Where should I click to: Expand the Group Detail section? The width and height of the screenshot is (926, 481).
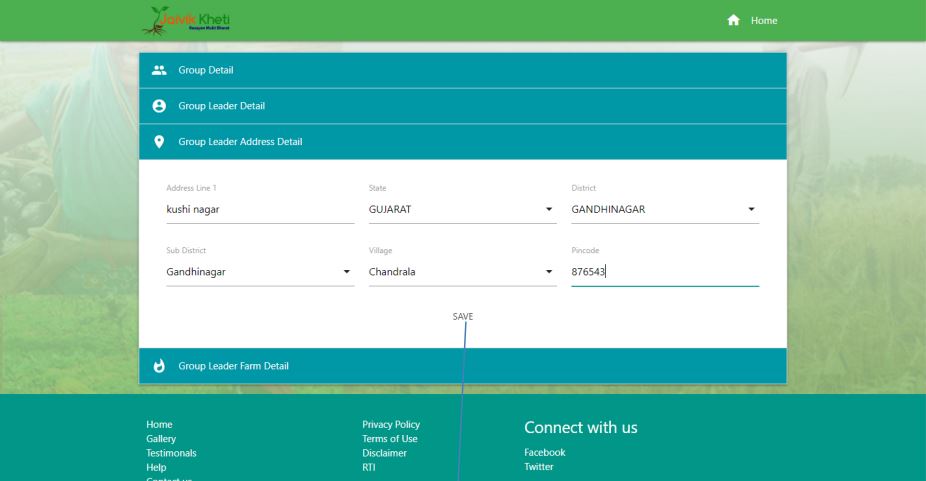tap(462, 70)
